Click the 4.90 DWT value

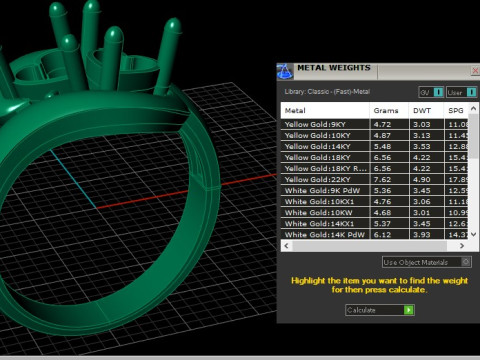[x=422, y=179]
